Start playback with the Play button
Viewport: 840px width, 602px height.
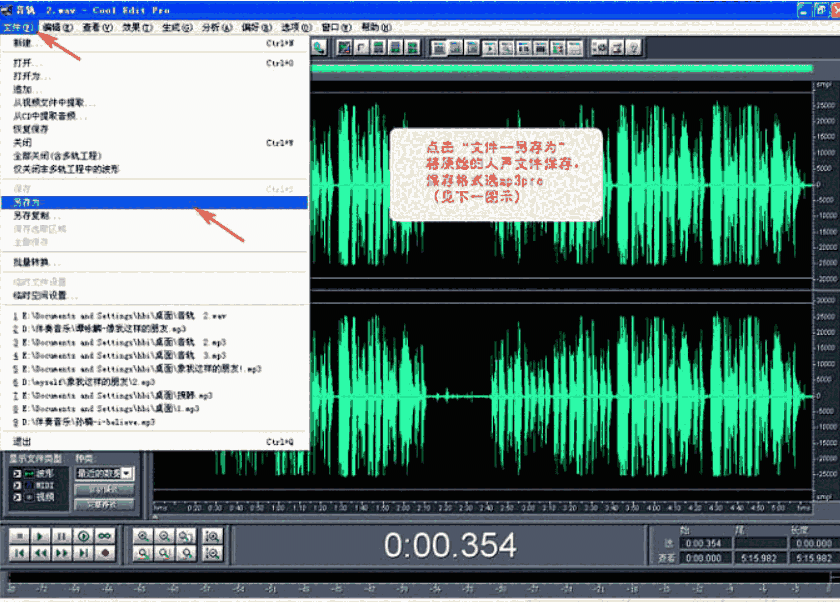point(40,535)
